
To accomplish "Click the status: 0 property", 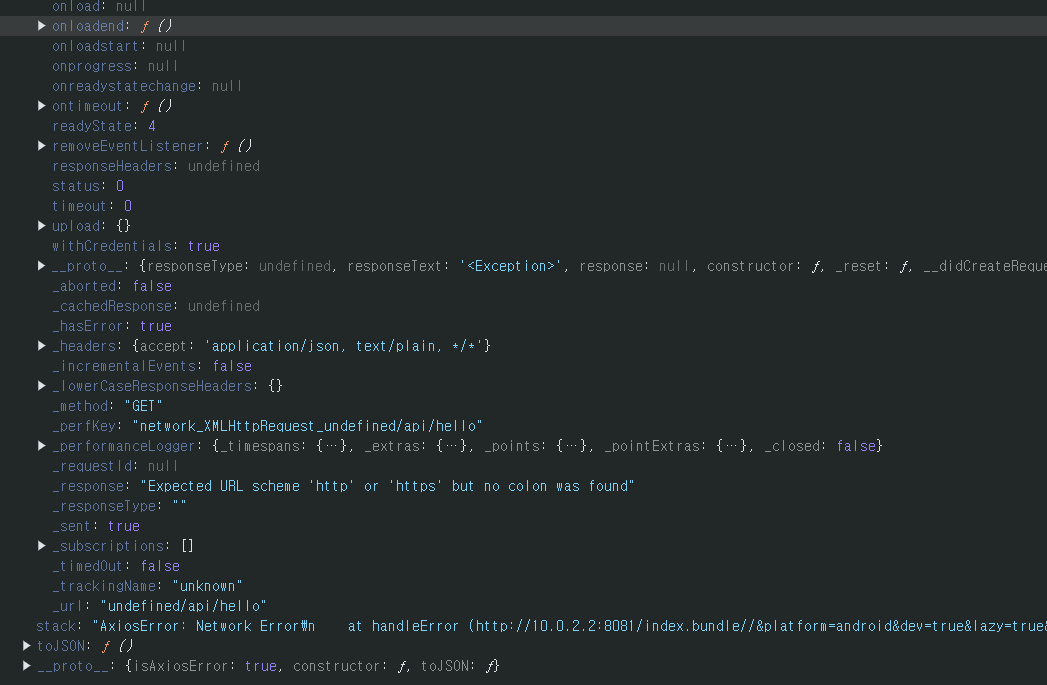I will tap(88, 186).
